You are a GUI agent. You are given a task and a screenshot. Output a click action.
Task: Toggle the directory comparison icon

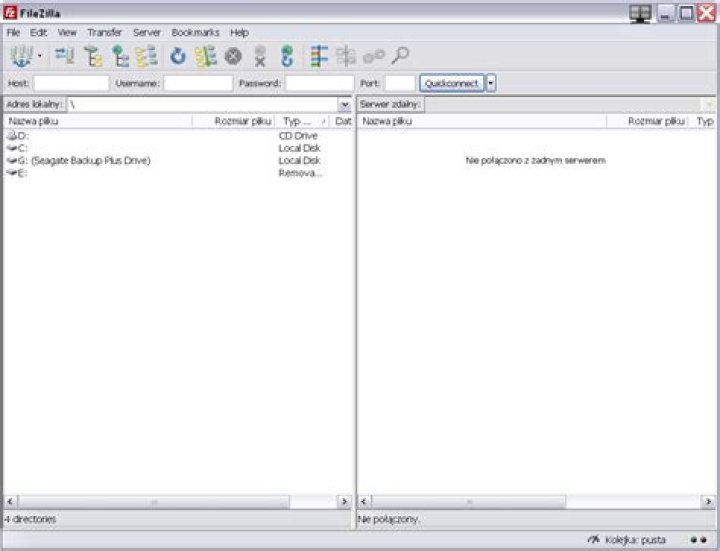[346, 56]
